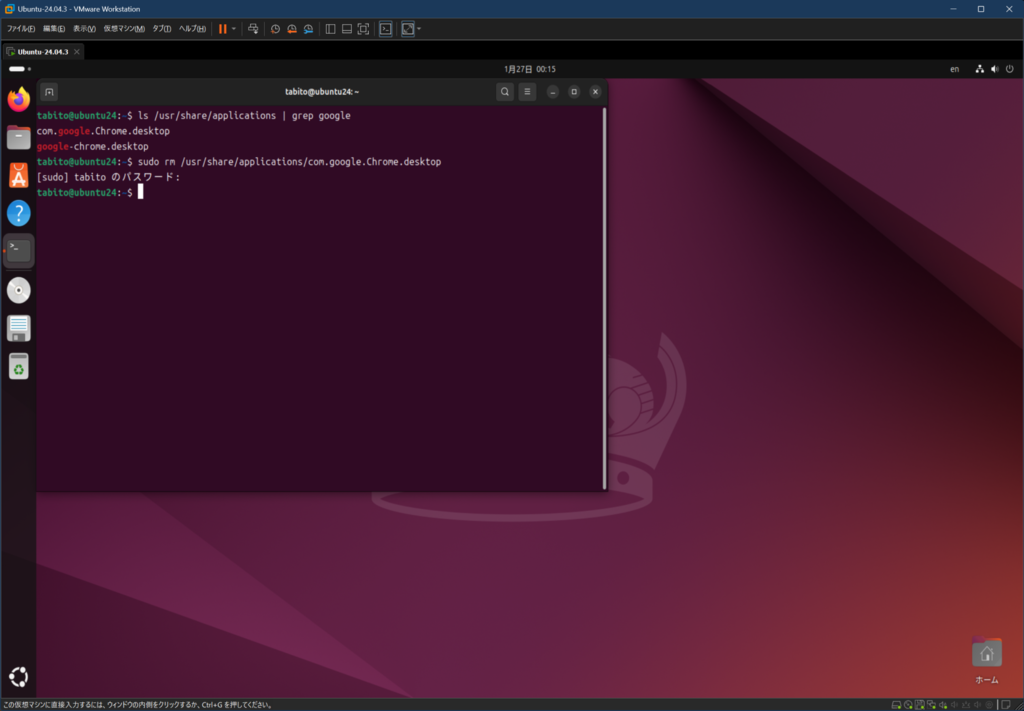Open App Center from the dock
This screenshot has height=711, width=1024.
point(19,175)
